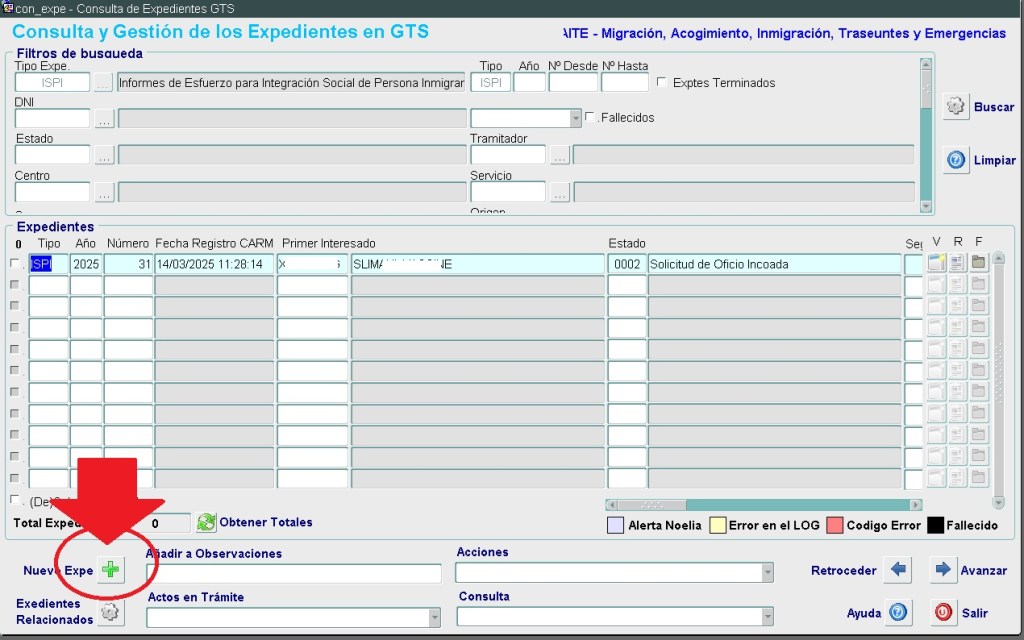Expand the Acciones dropdown
The height and width of the screenshot is (640, 1024).
(x=767, y=573)
